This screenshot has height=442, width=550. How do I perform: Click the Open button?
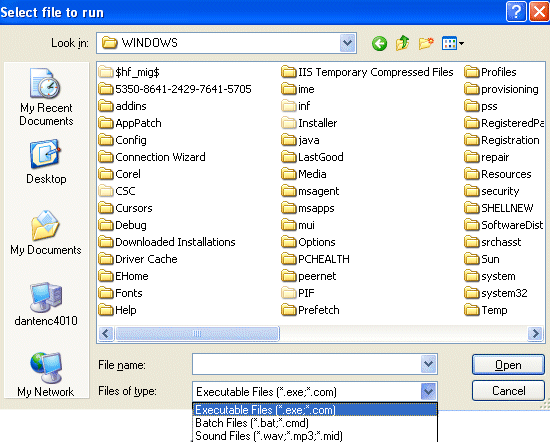508,365
